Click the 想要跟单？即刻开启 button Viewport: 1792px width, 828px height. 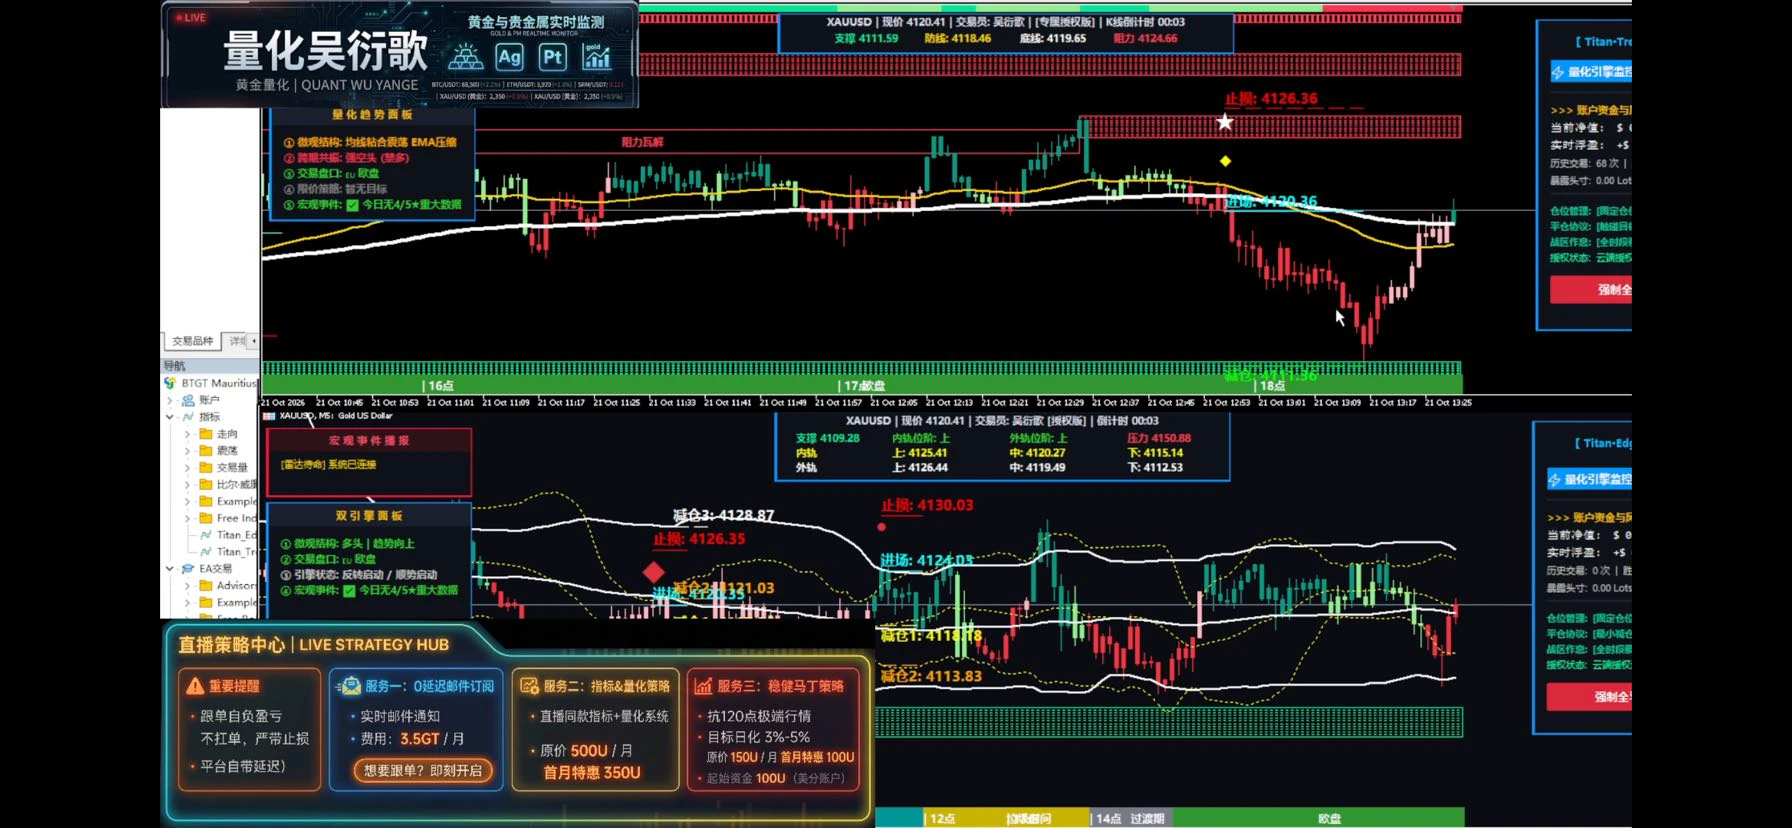[x=423, y=771]
